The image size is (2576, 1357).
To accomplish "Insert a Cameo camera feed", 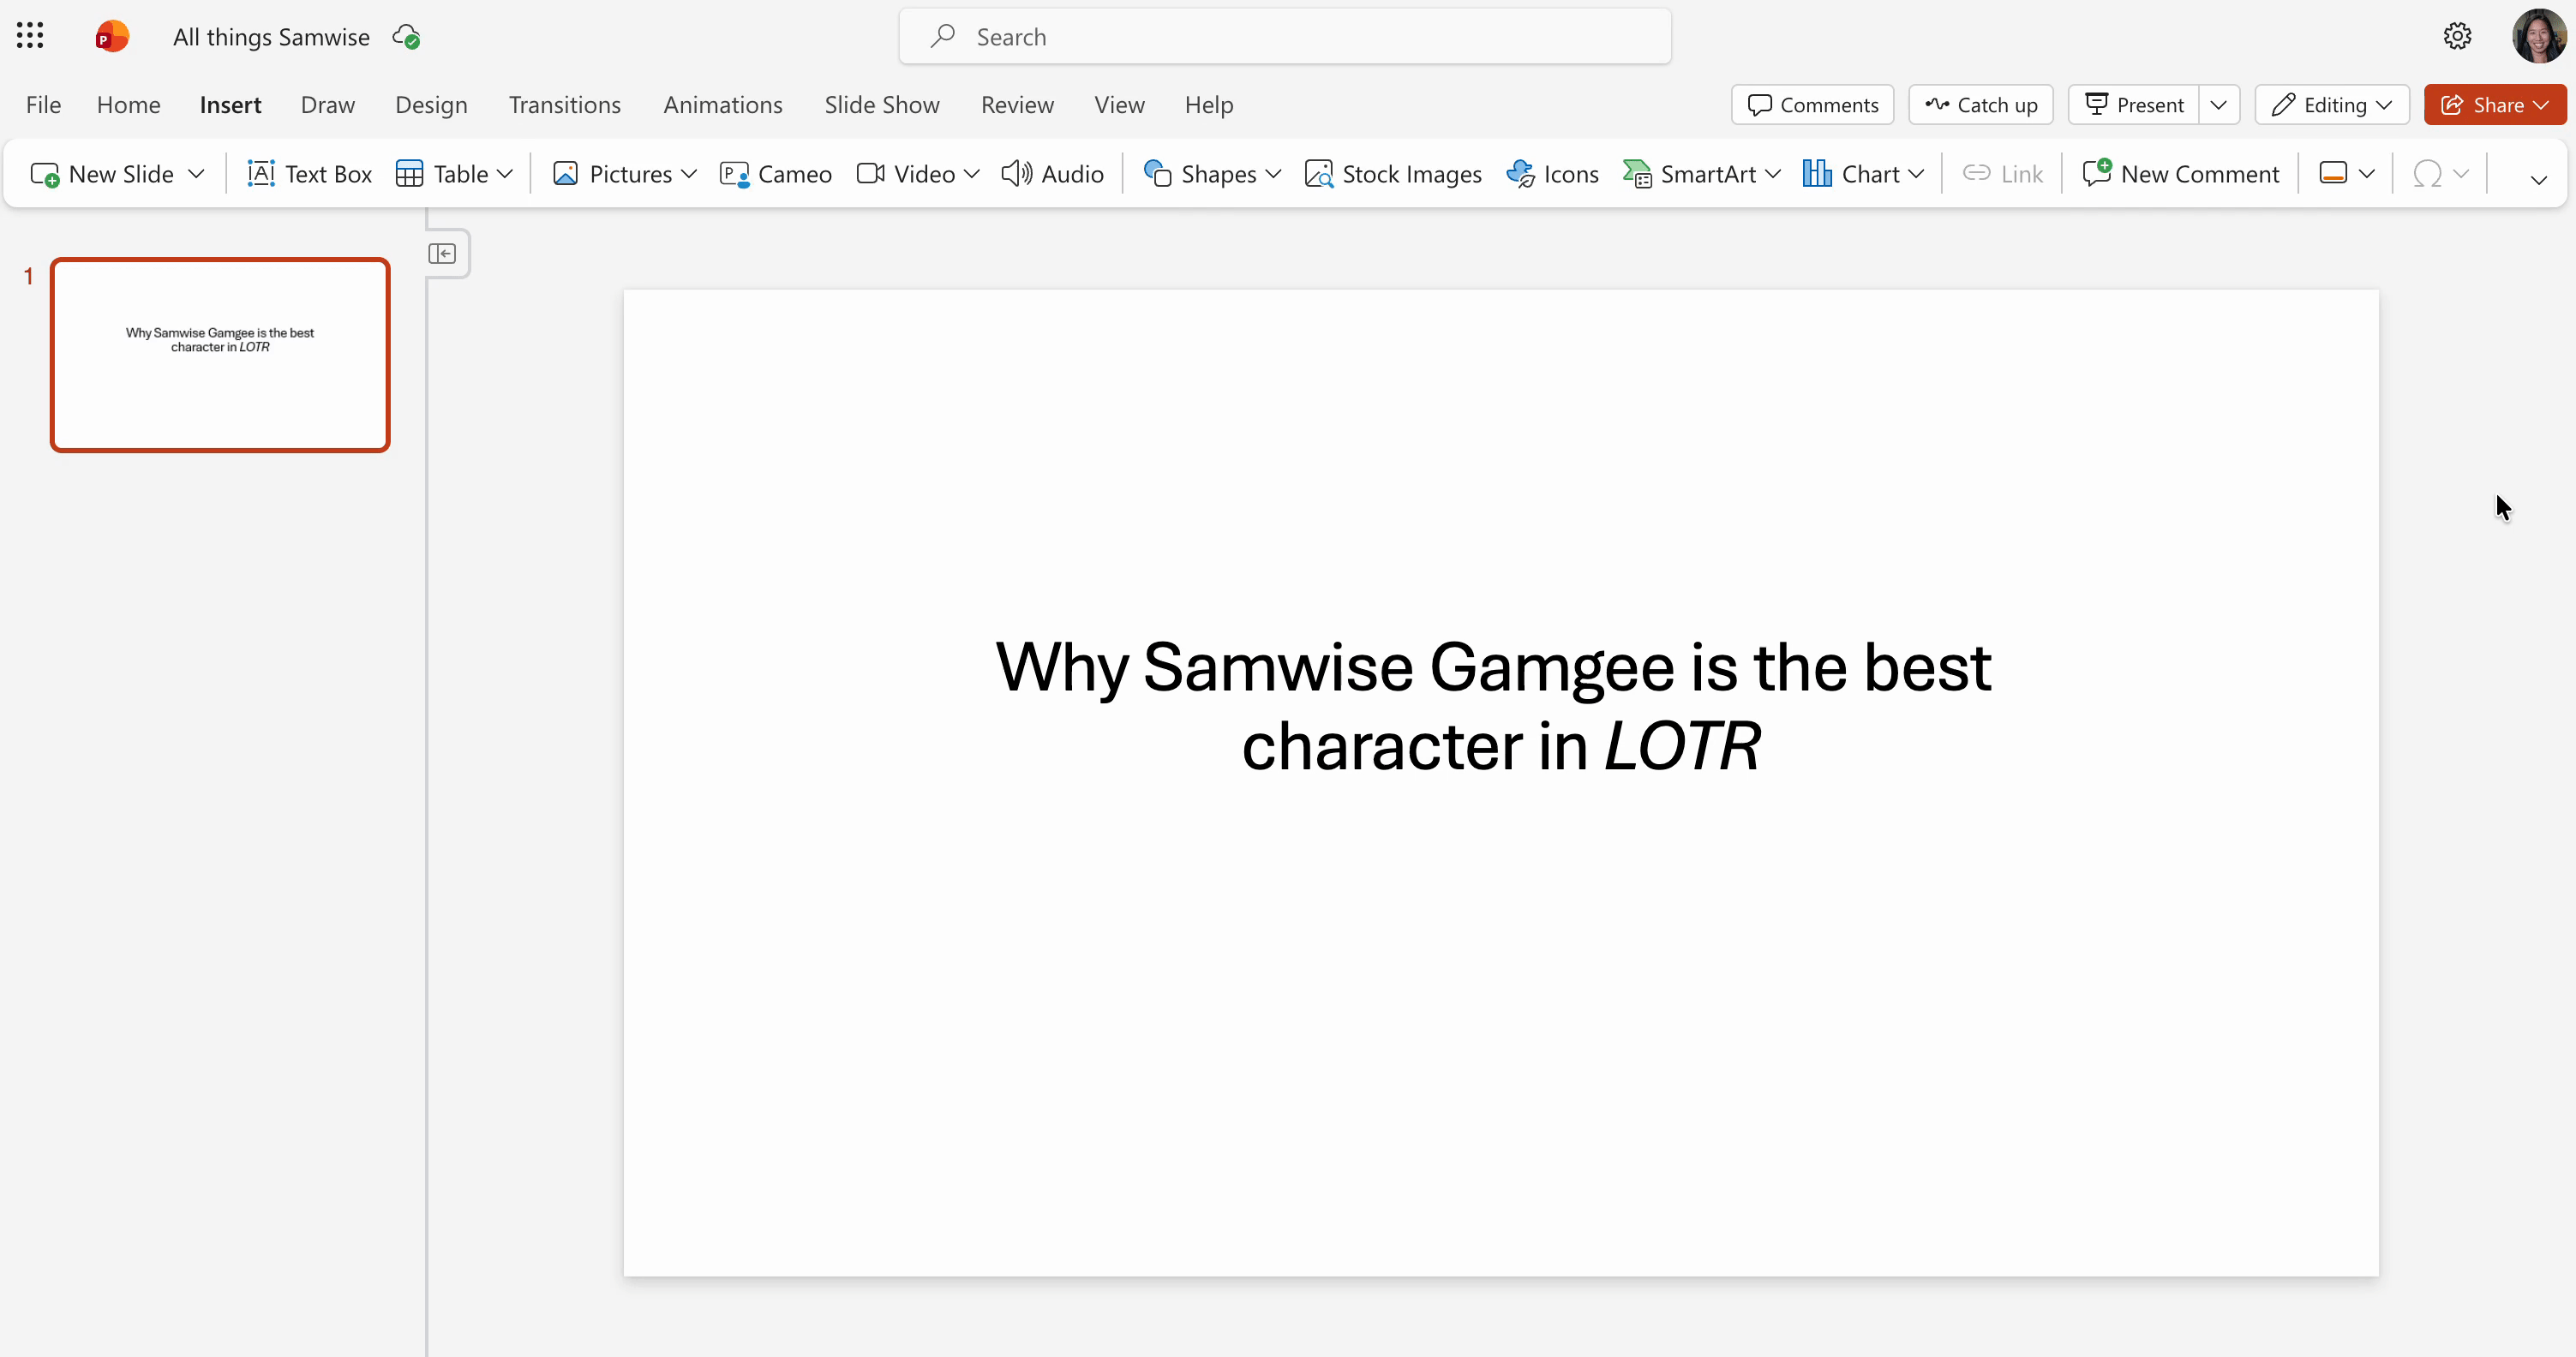I will [775, 174].
